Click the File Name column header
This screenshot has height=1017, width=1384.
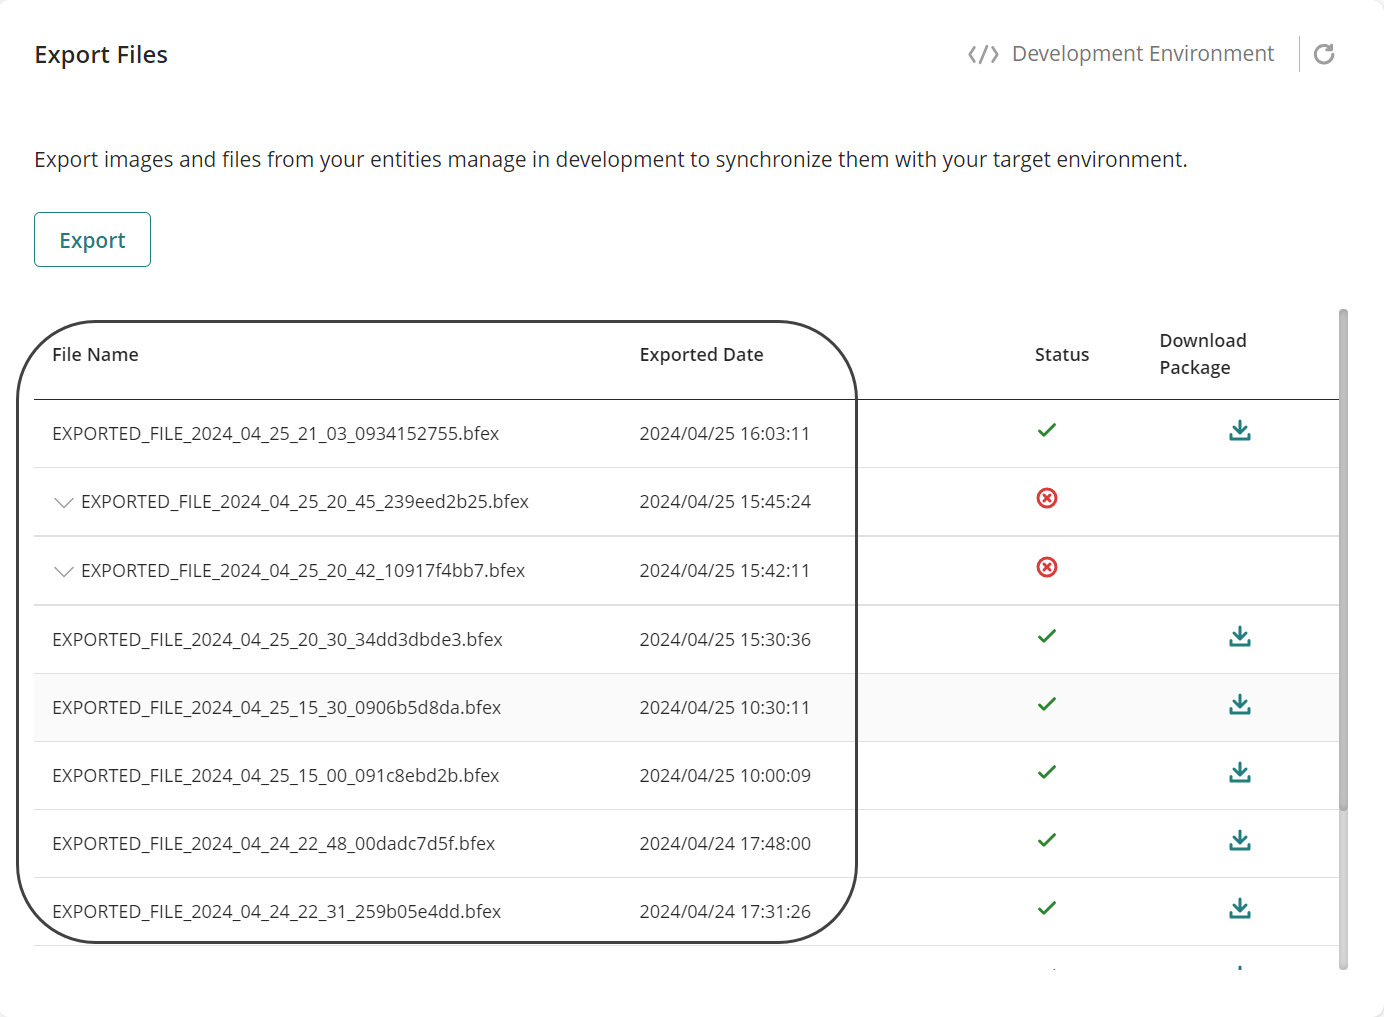(95, 355)
